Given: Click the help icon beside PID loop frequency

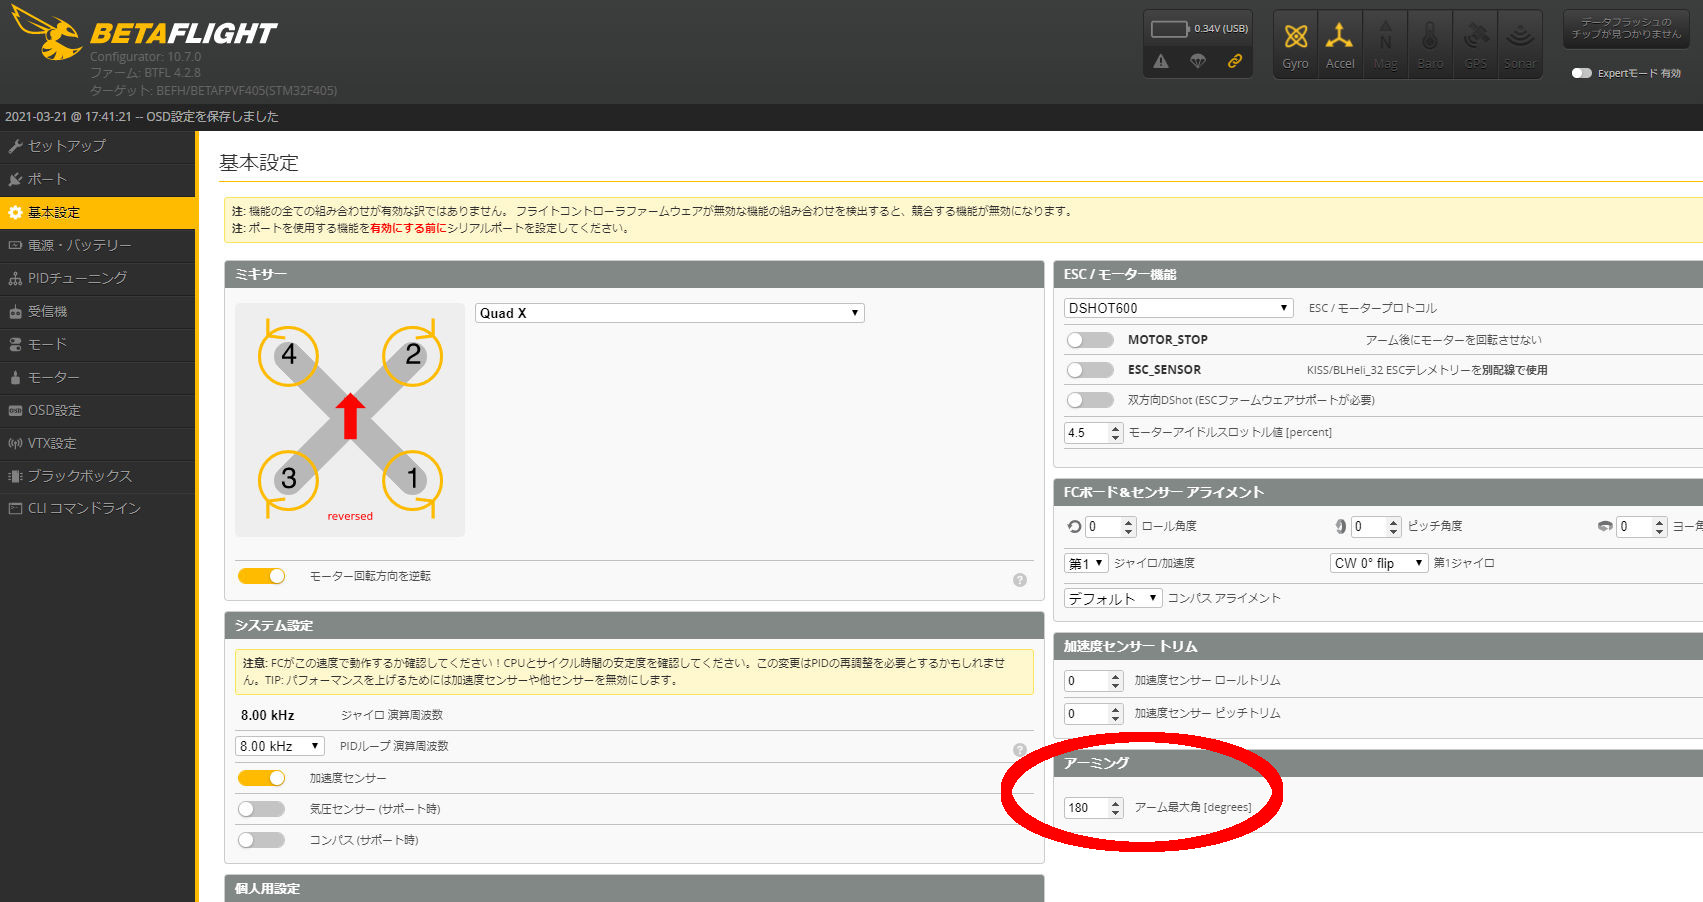Looking at the screenshot, I should click(1020, 750).
